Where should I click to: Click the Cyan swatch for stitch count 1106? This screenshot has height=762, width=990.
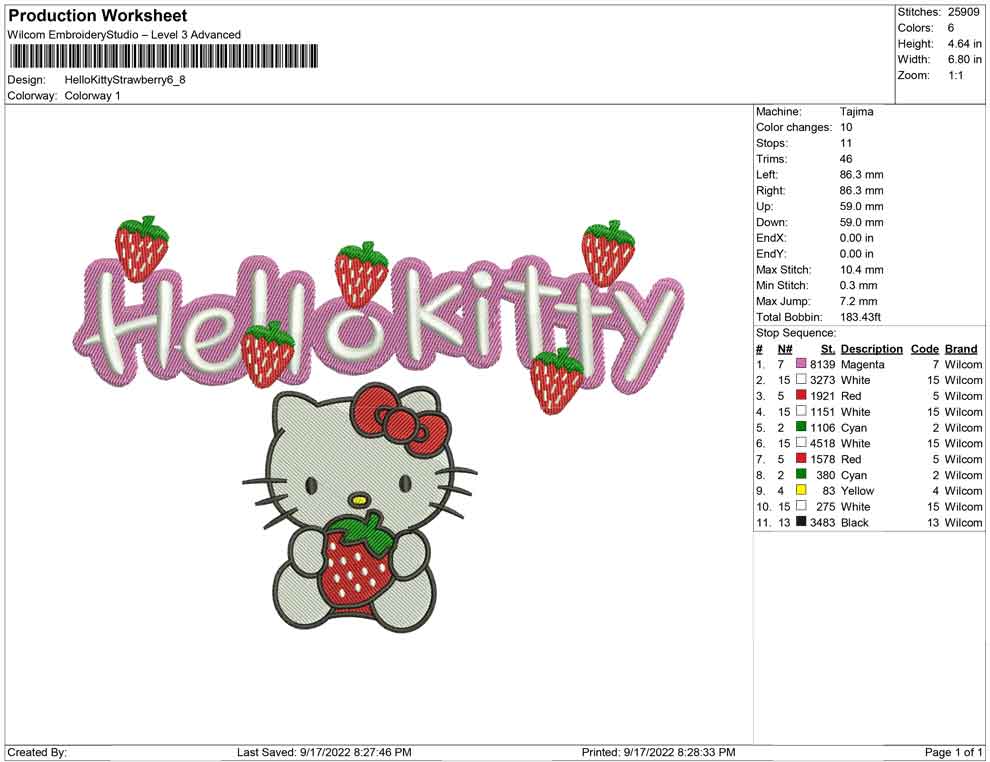pos(801,427)
